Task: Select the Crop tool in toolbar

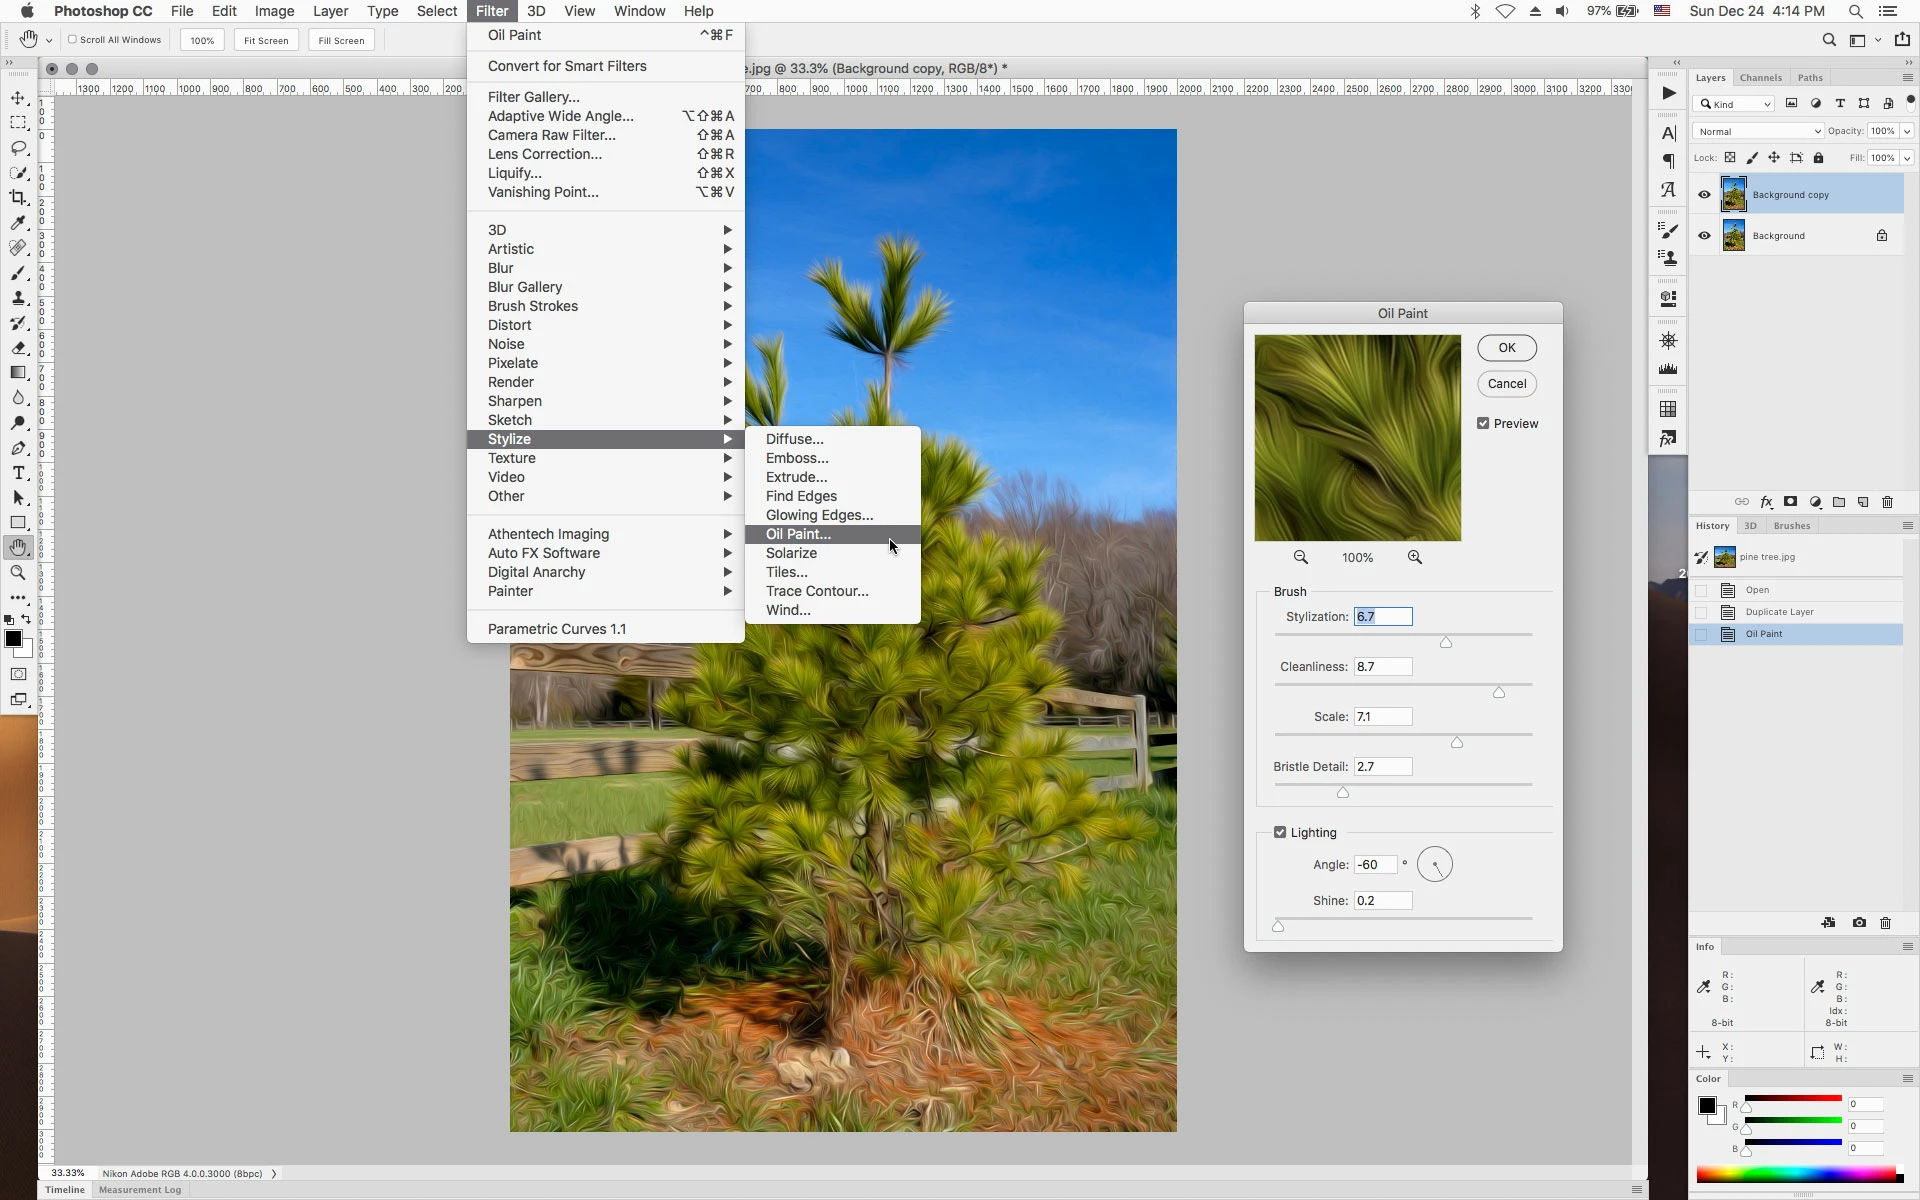Action: (18, 198)
